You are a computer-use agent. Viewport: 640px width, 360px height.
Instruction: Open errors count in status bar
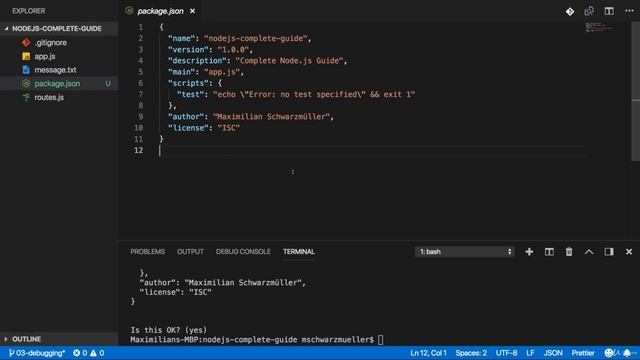click(80, 353)
